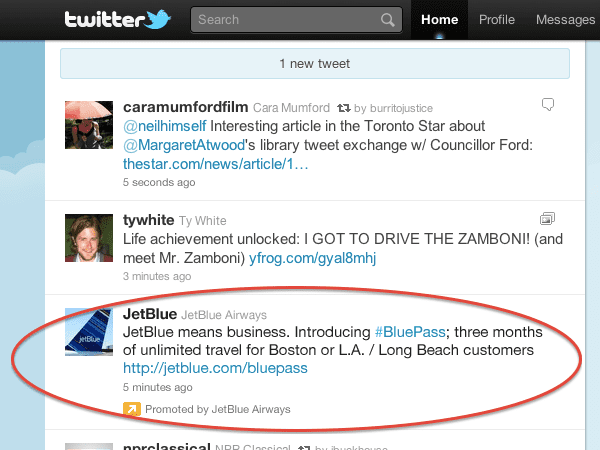Click the retweet icon beside burritojustice
Screen dimensions: 600x450
click(x=342, y=105)
